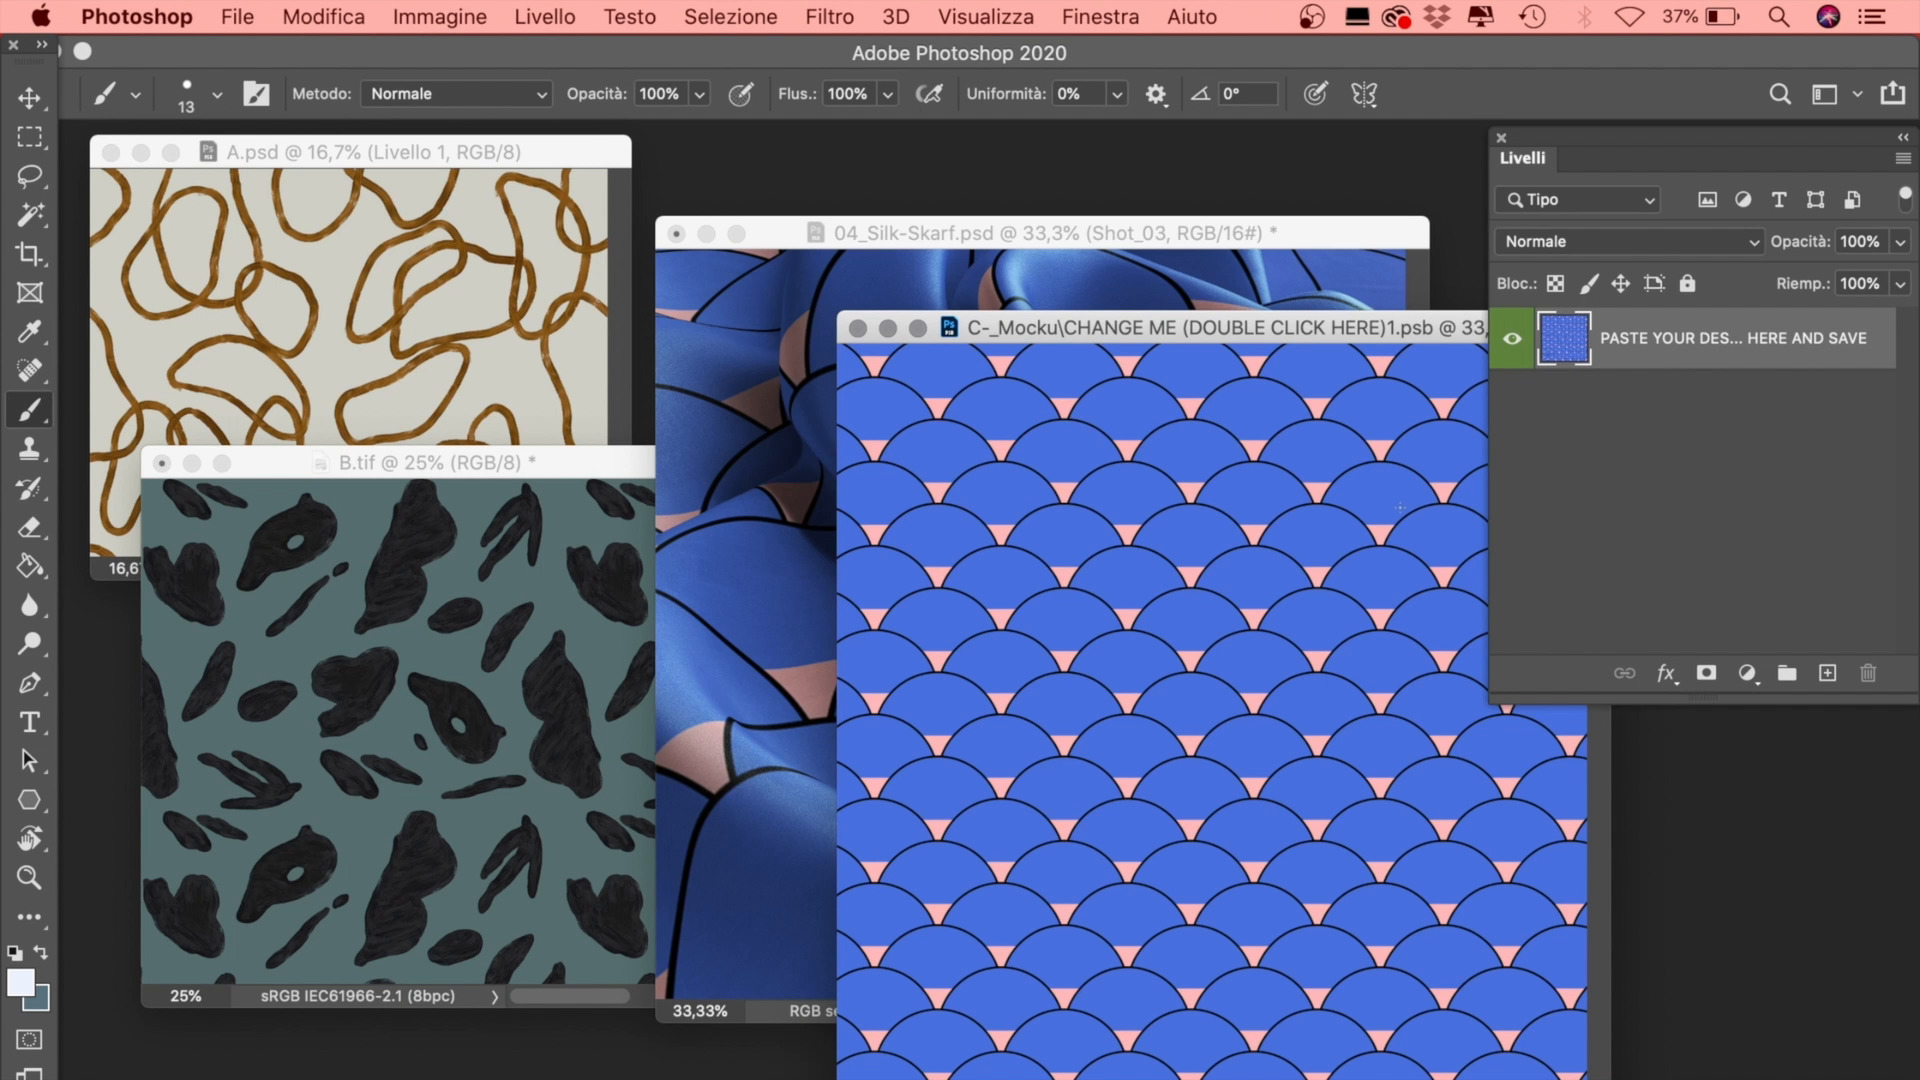
Task: Click the foreground color swatch
Action: pyautogui.click(x=20, y=982)
